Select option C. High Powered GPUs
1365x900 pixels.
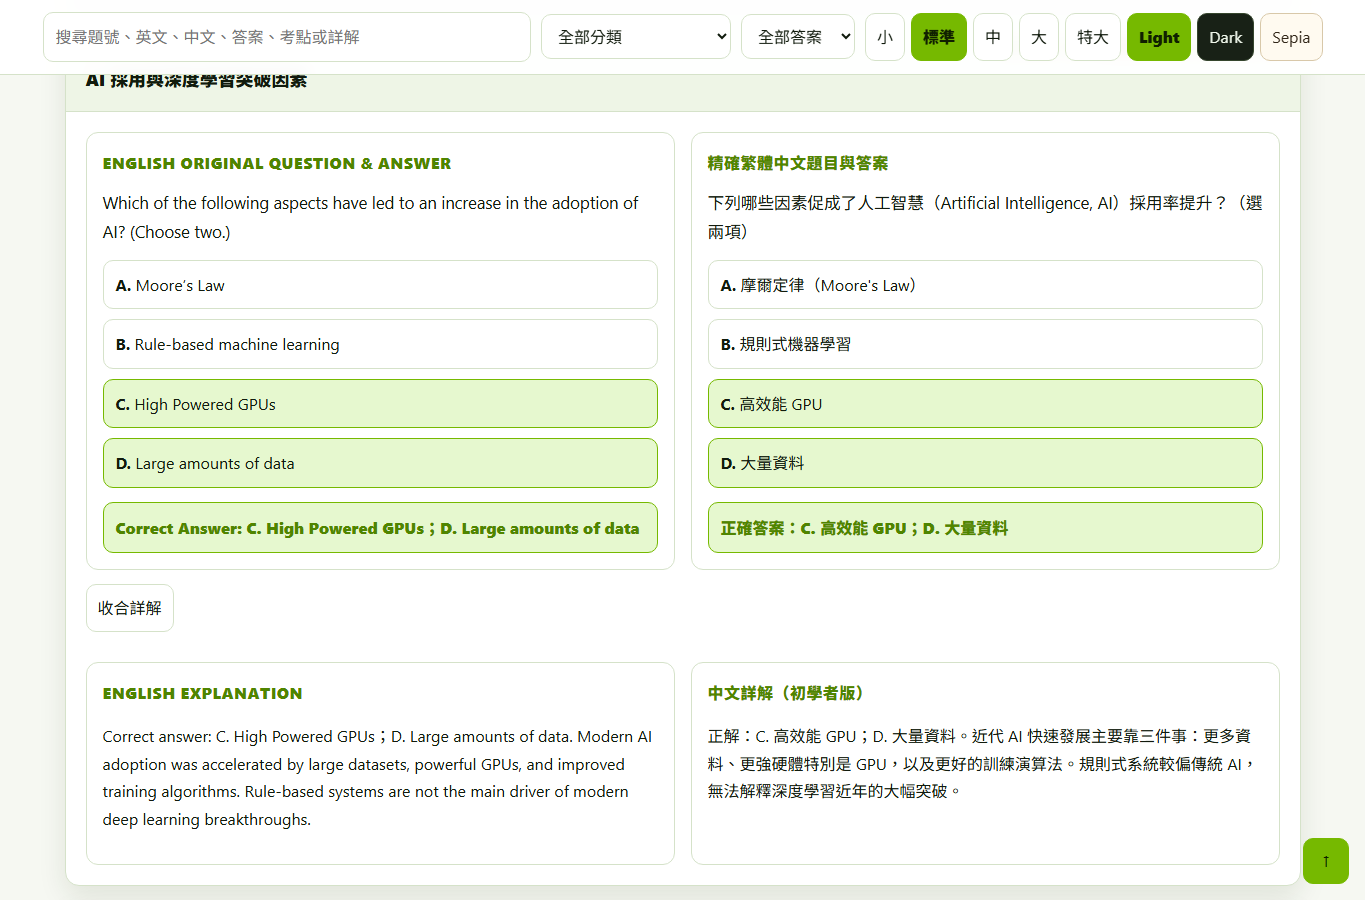click(380, 404)
